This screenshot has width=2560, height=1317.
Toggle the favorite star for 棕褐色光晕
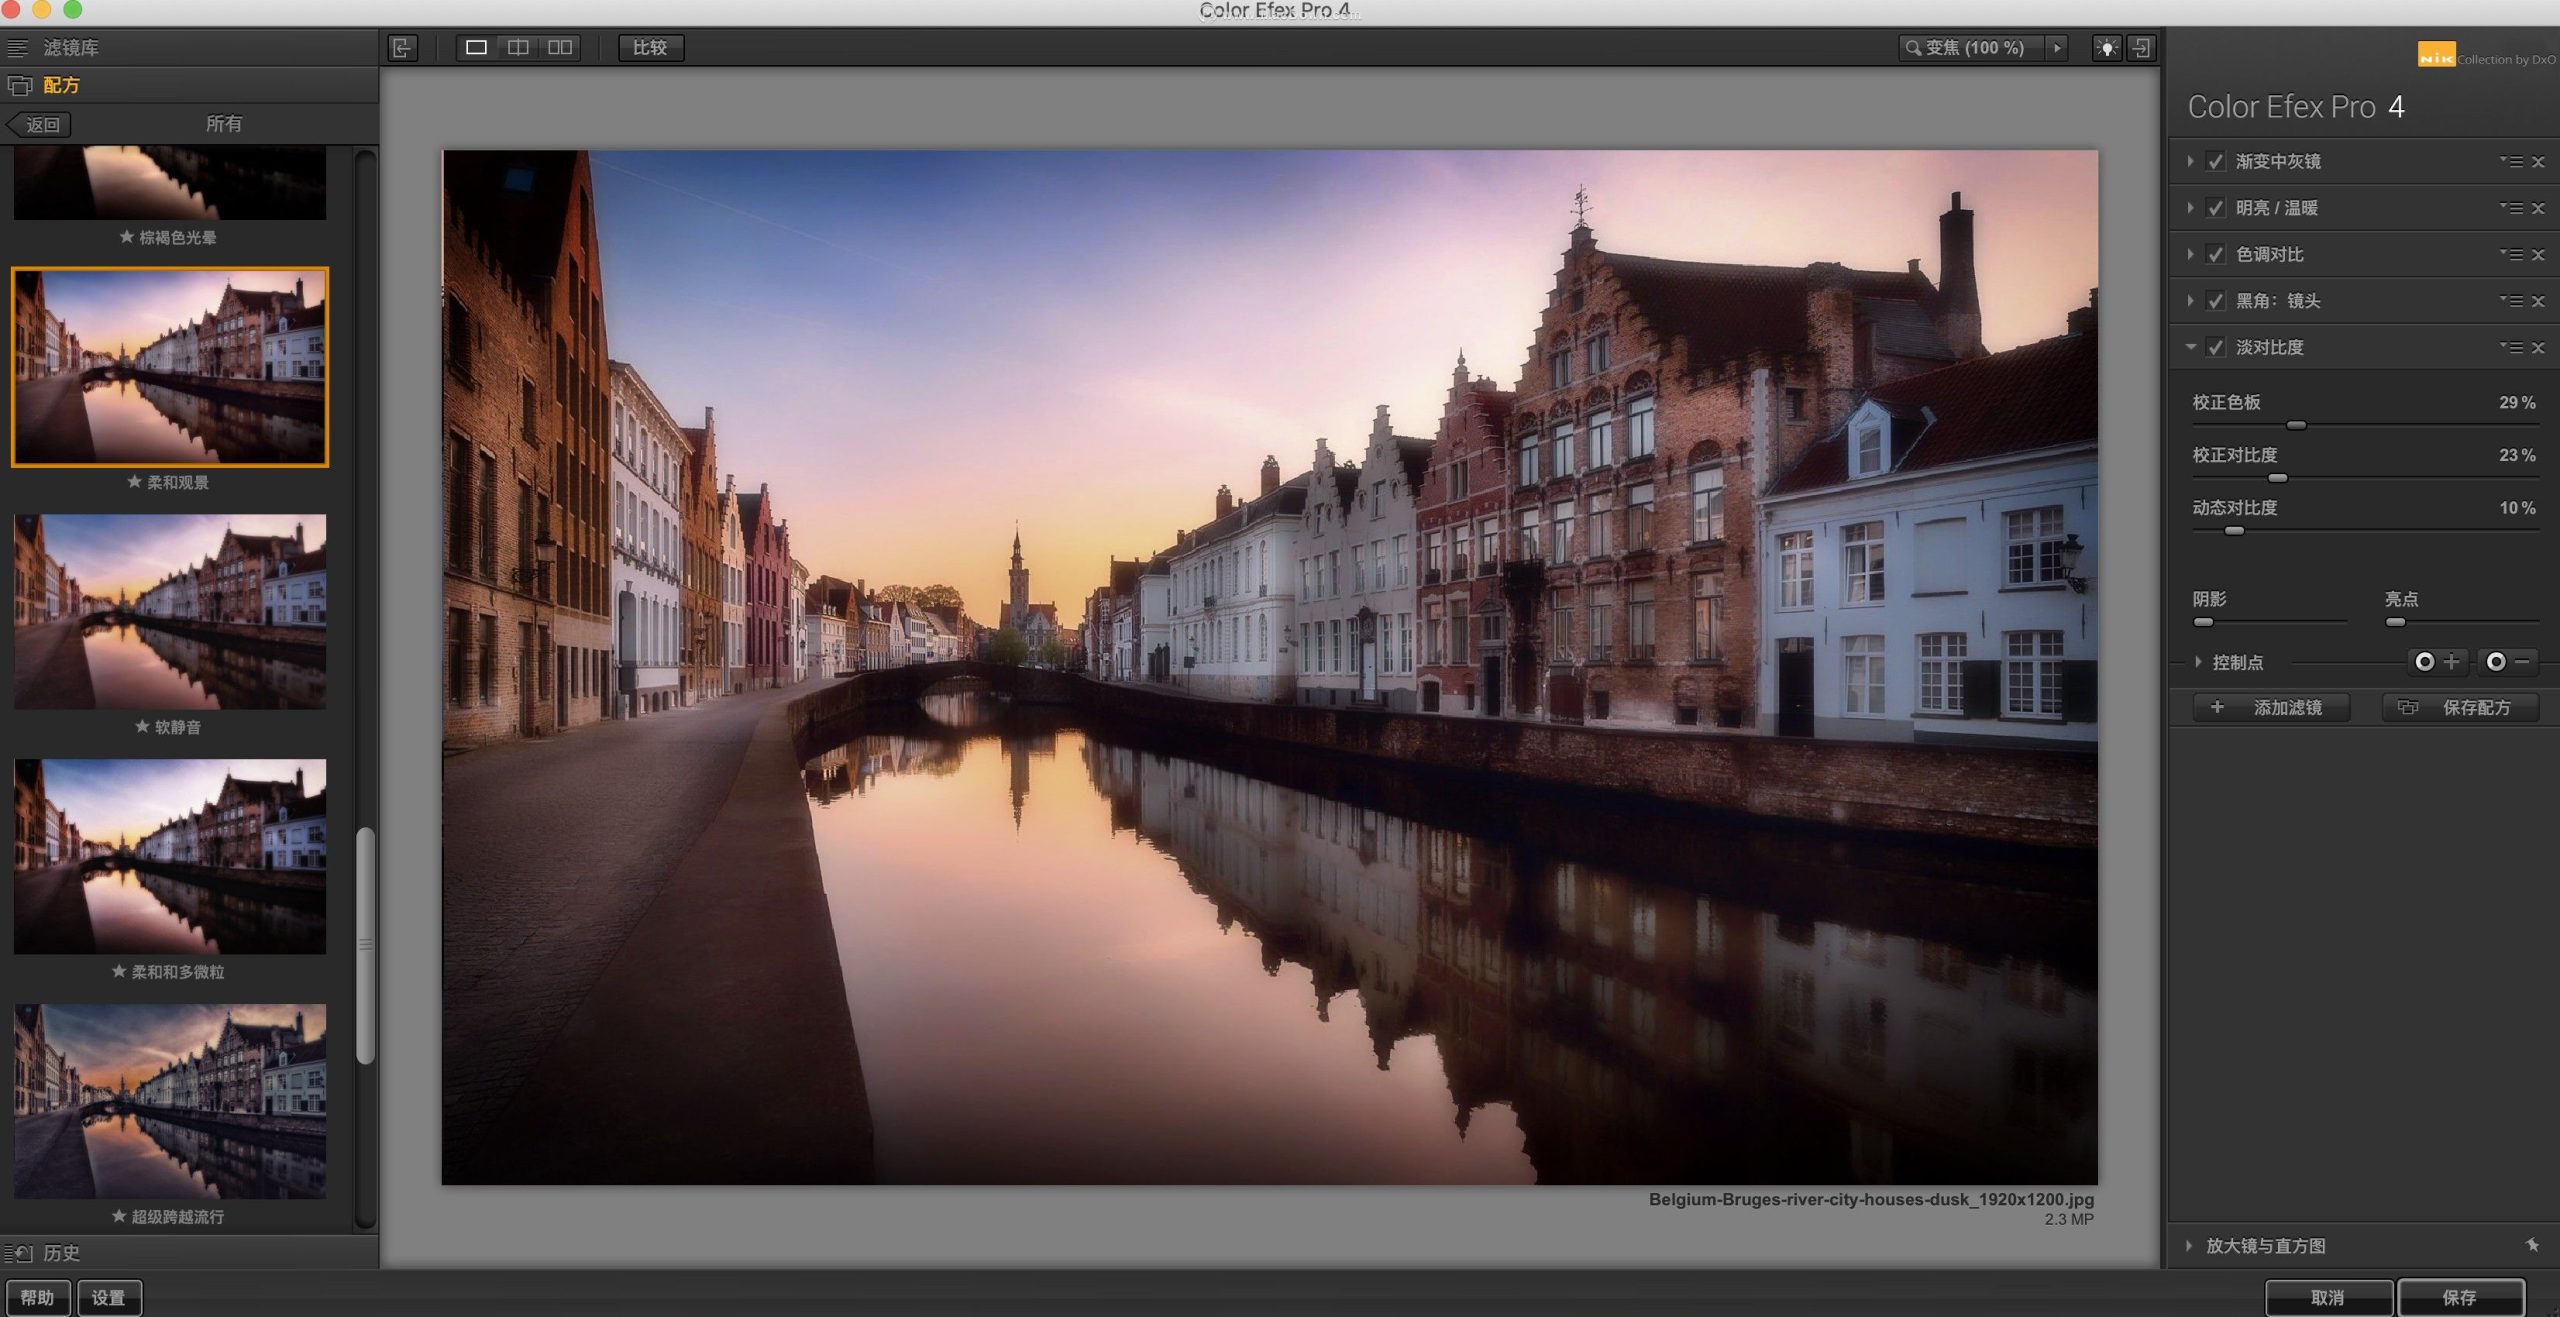[x=126, y=237]
